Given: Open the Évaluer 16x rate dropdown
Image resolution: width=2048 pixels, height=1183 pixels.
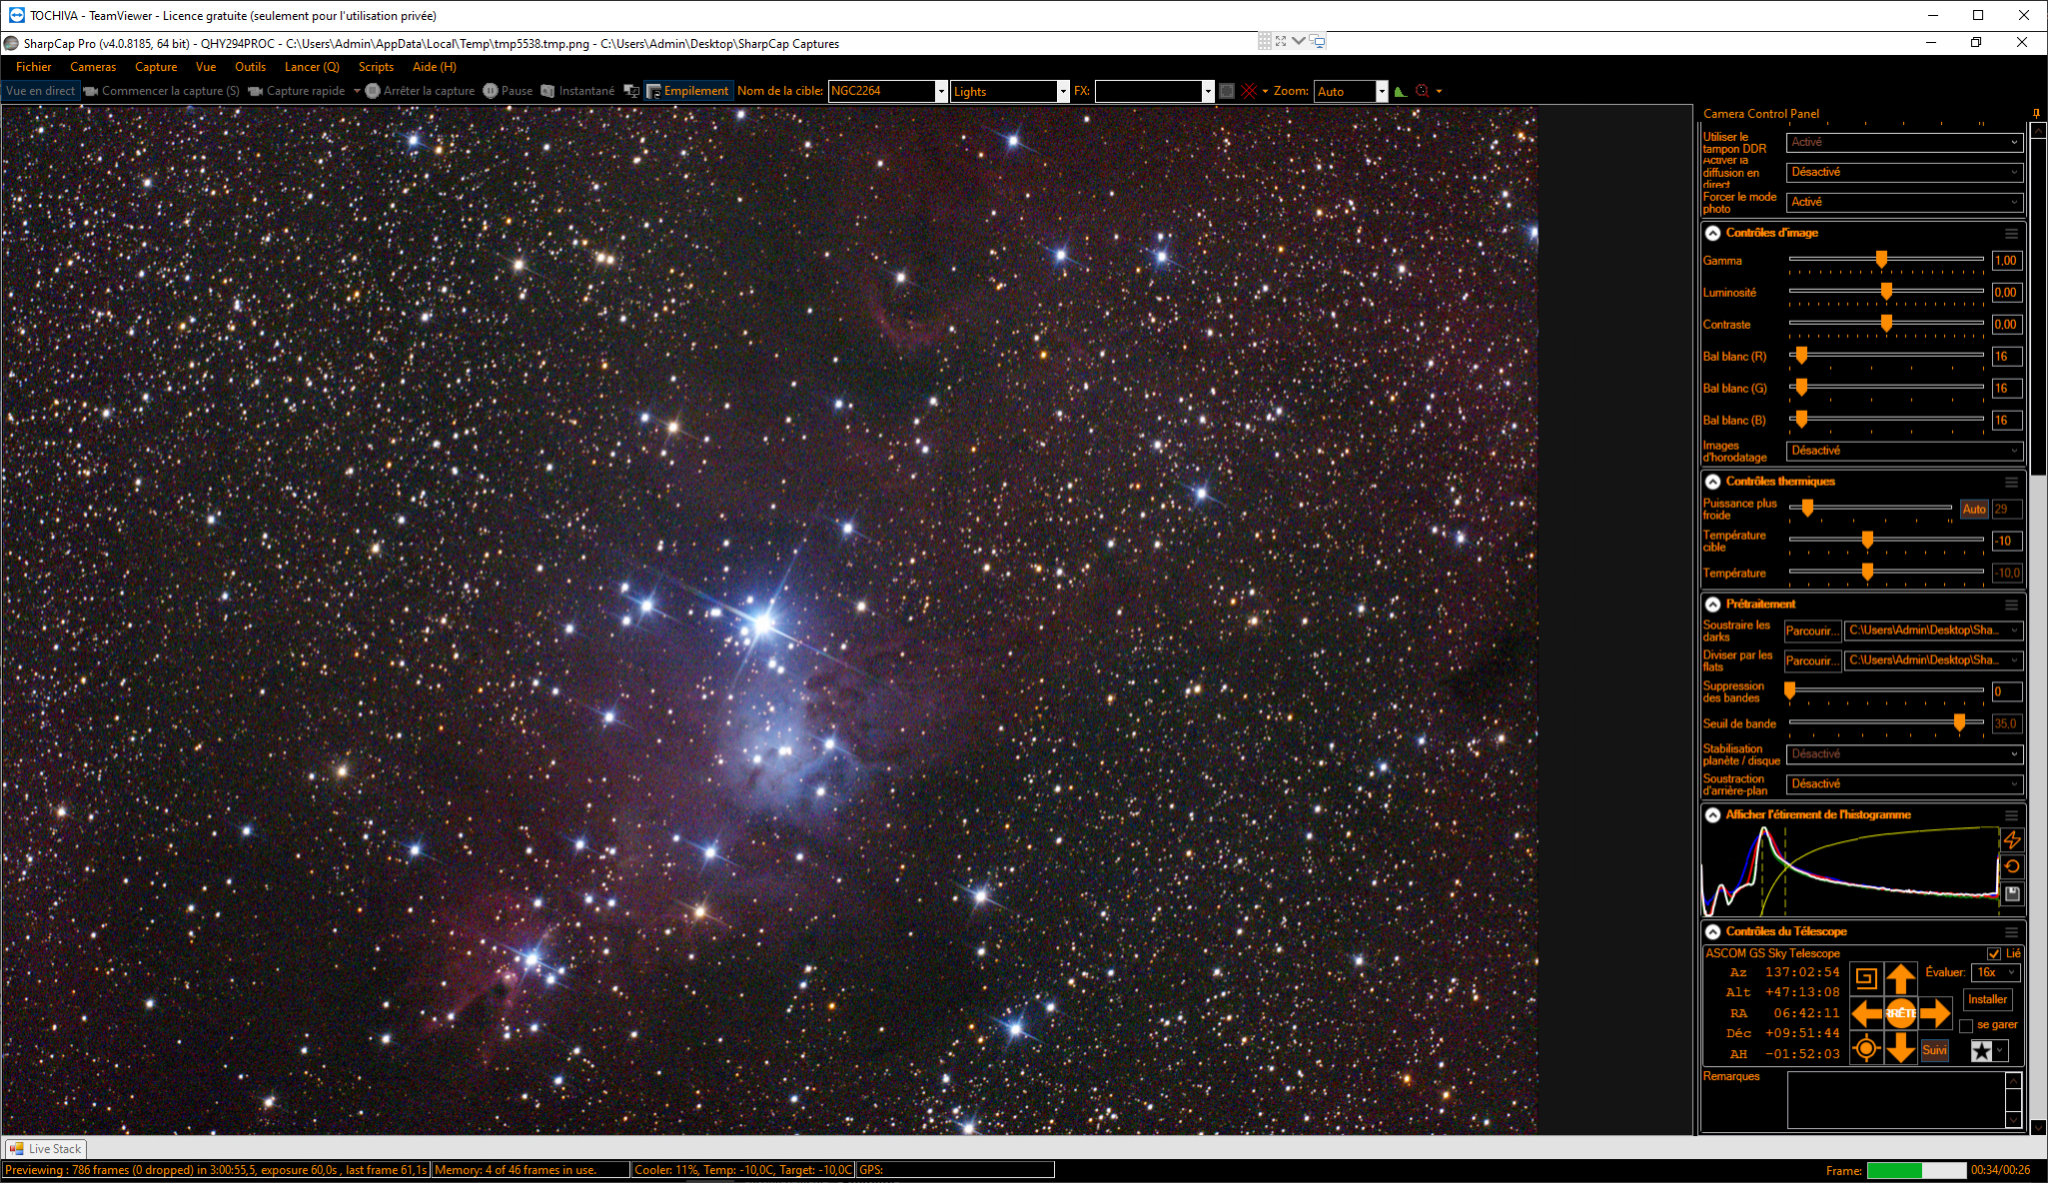Looking at the screenshot, I should pos(1996,973).
